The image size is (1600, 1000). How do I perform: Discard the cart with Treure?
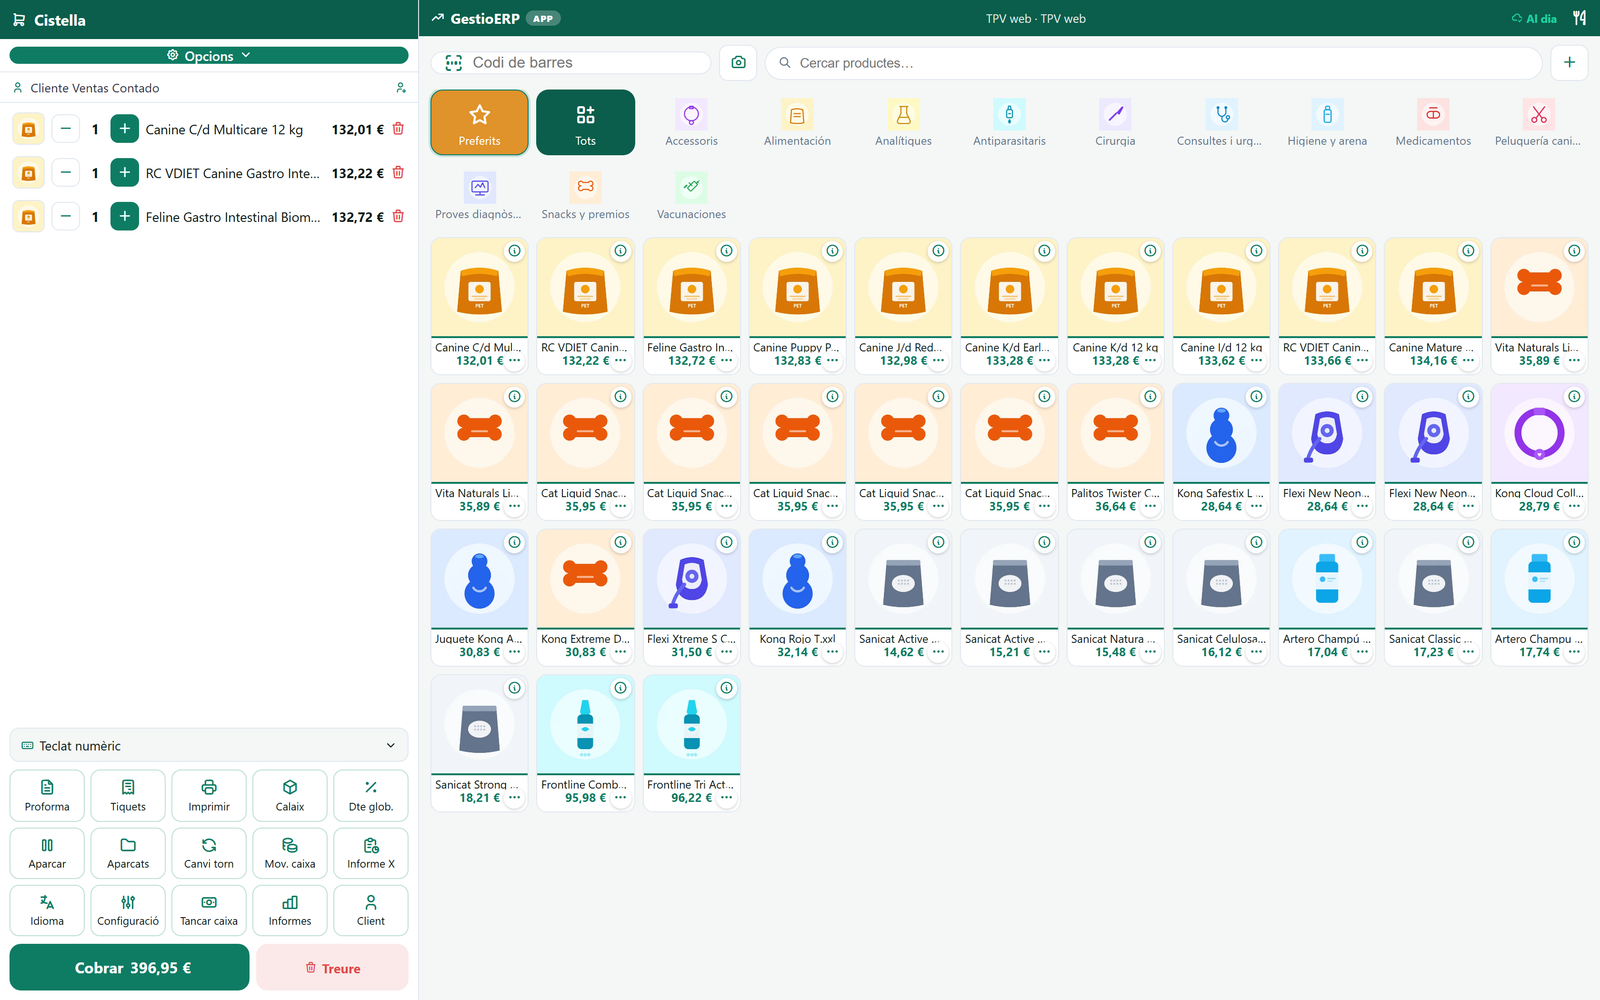[332, 967]
